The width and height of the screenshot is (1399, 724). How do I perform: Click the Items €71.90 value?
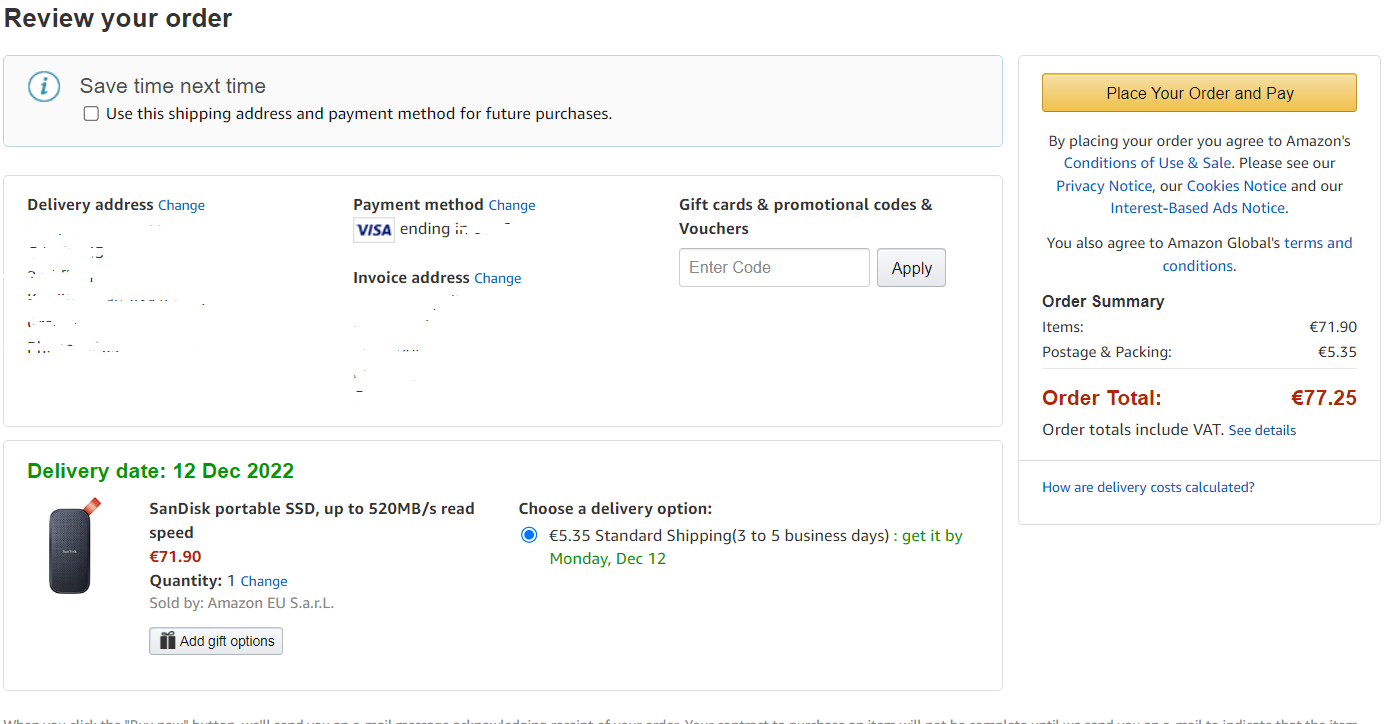click(x=1333, y=327)
